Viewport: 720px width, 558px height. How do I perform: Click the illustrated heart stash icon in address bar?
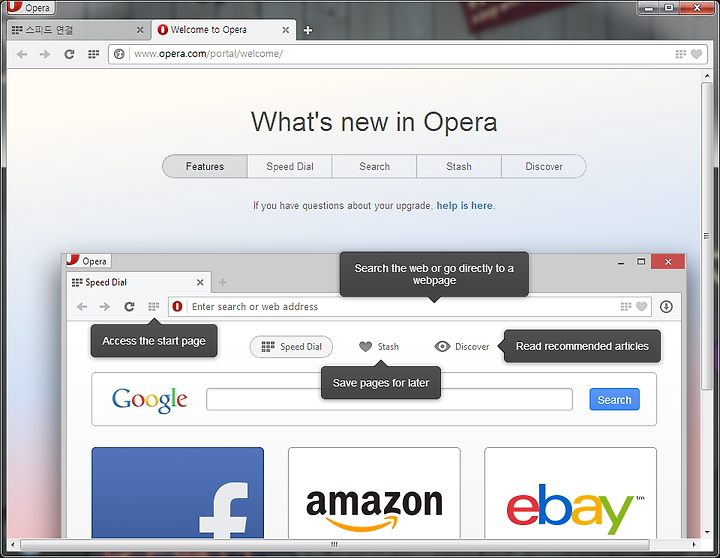point(641,306)
